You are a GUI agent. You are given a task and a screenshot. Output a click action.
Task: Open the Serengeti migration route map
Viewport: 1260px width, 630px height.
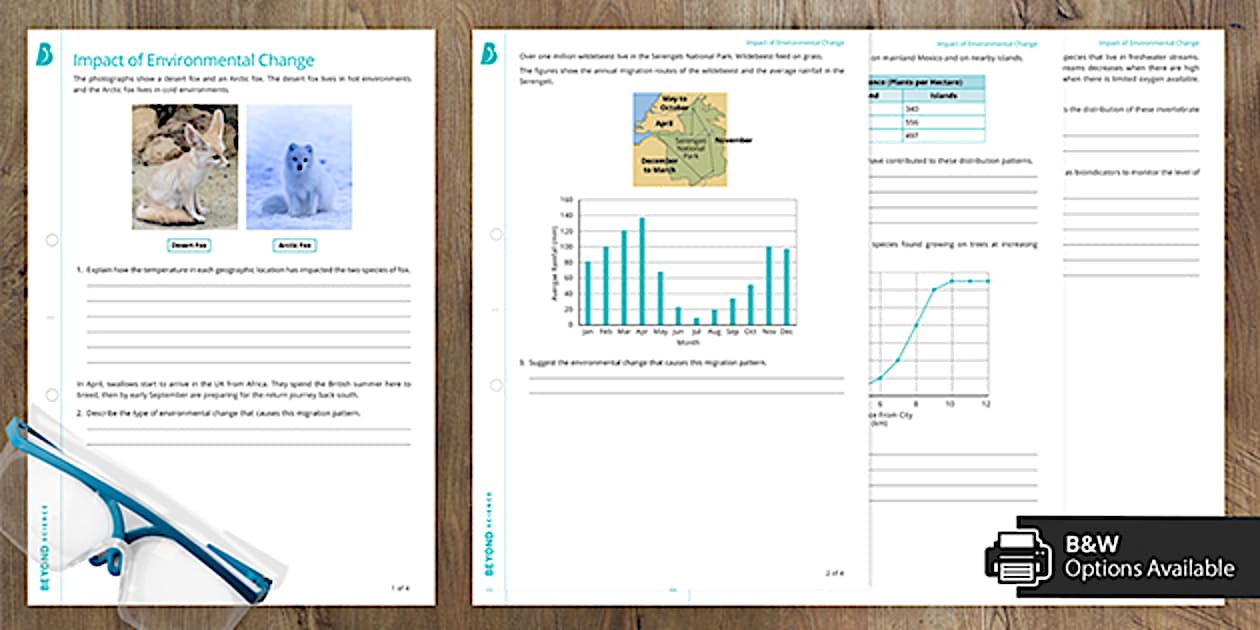click(x=680, y=140)
